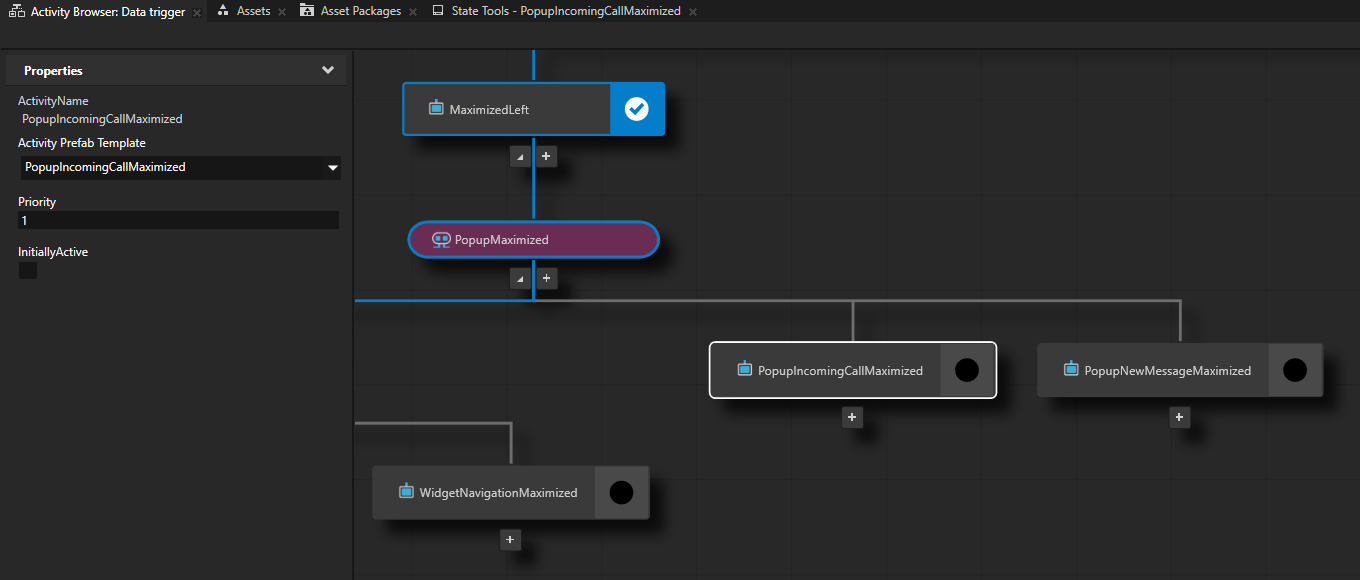The height and width of the screenshot is (580, 1360).
Task: Click the WidgetNavigationMaximized node icon
Action: 406,492
